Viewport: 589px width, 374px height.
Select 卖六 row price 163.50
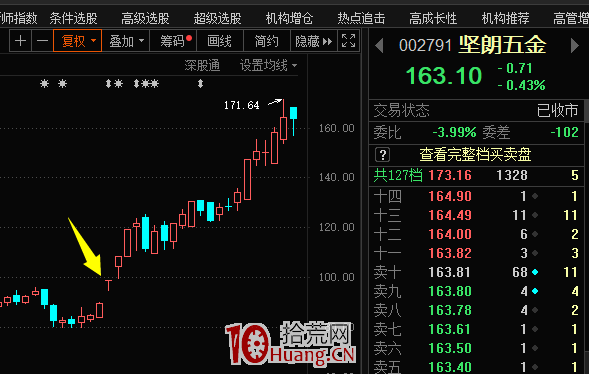pos(450,348)
